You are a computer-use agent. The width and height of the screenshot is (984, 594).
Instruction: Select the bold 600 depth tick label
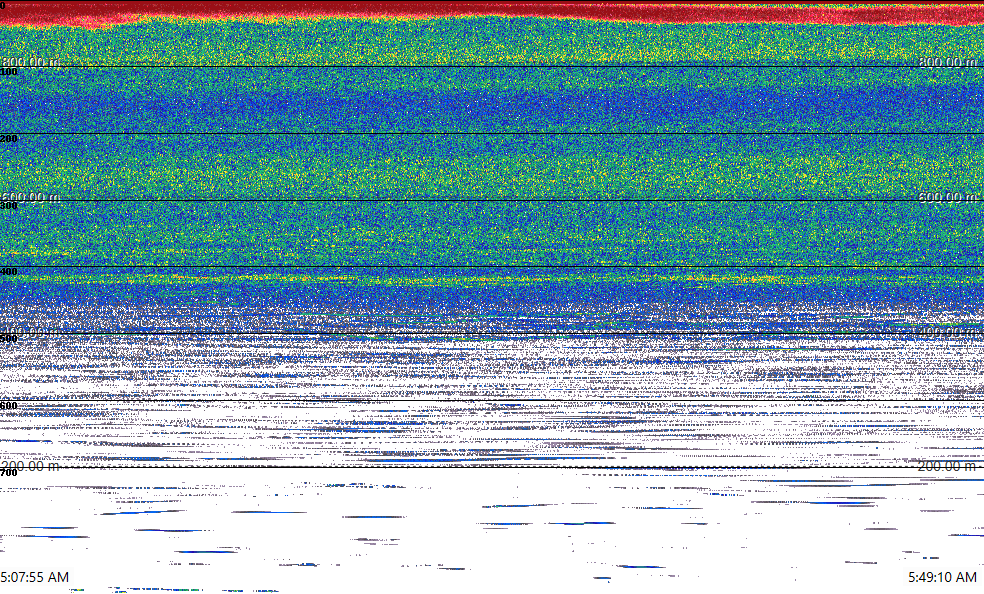pos(9,406)
